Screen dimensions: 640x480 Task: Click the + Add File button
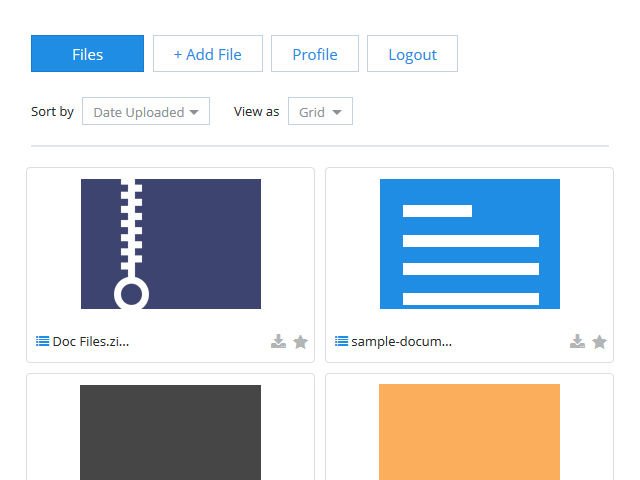tap(208, 53)
